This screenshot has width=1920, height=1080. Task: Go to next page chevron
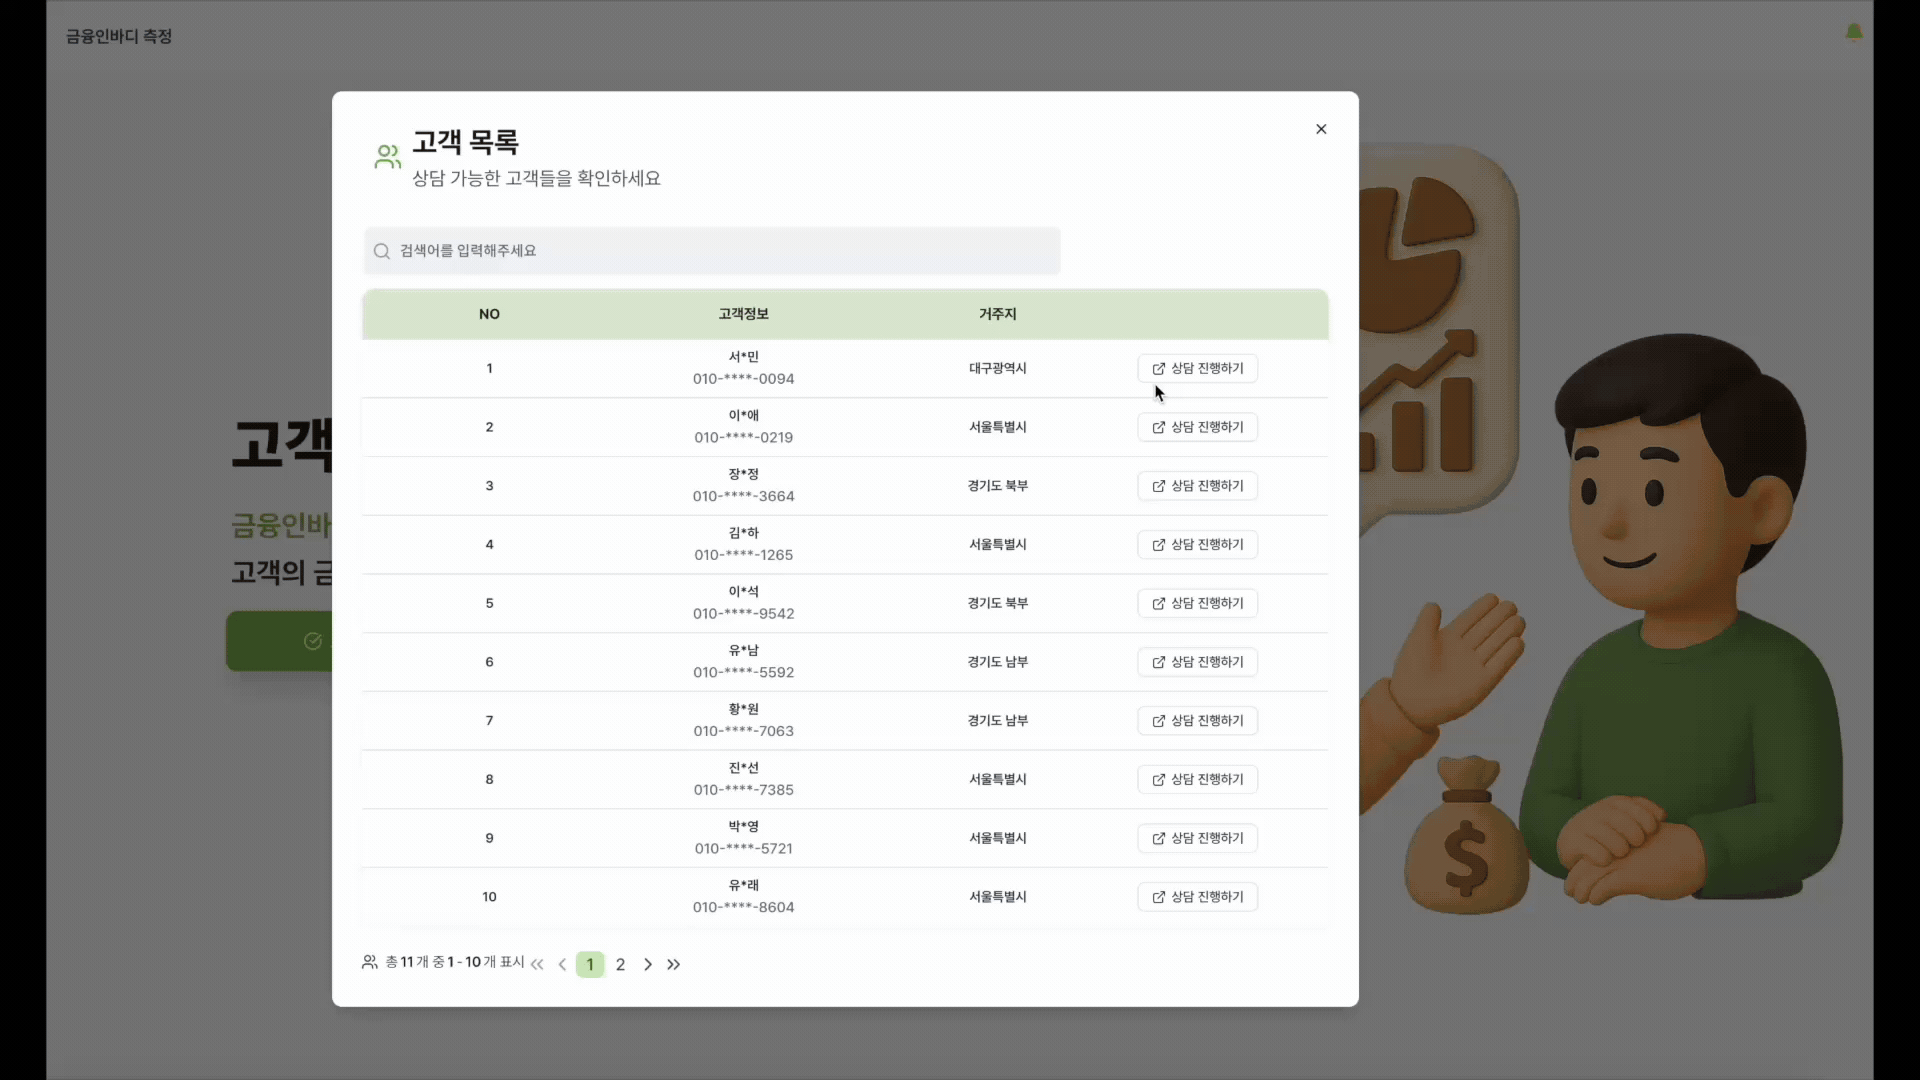648,964
